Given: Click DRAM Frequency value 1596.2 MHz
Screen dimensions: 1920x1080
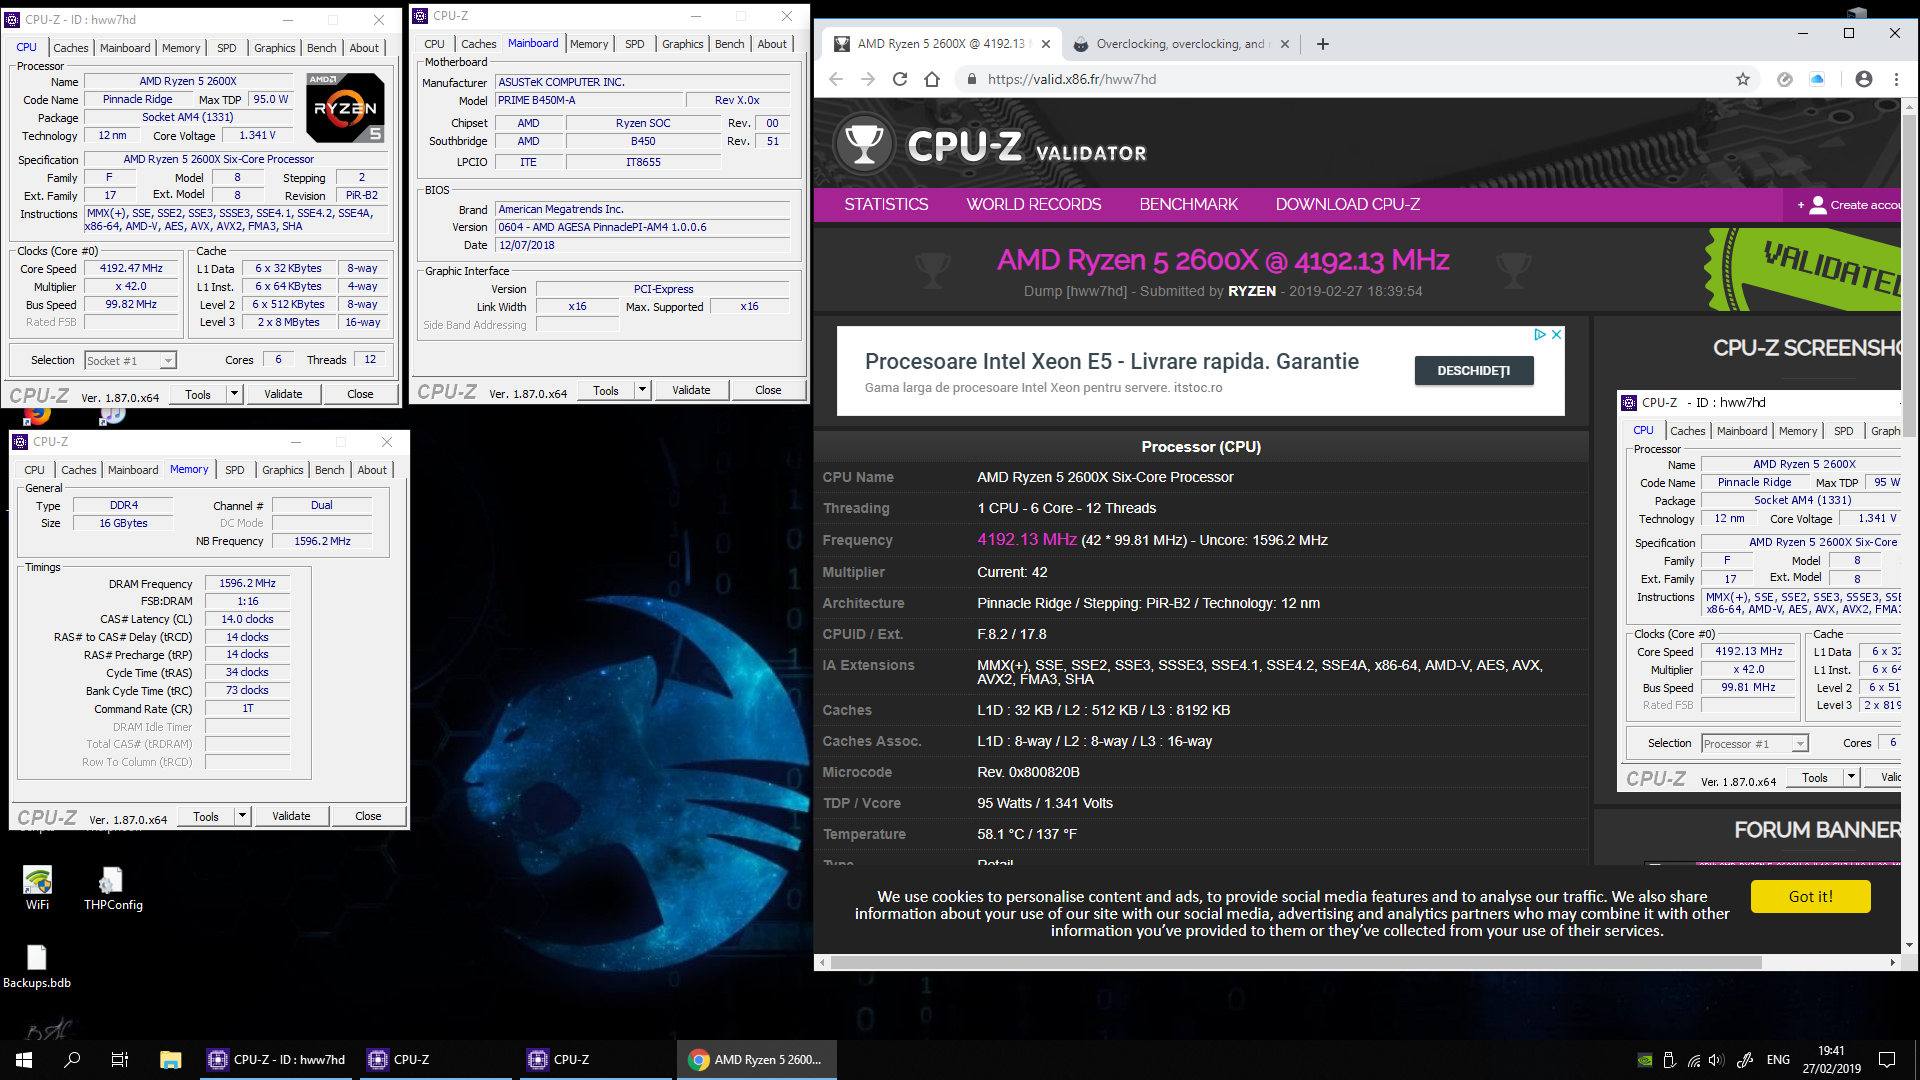Looking at the screenshot, I should click(248, 584).
